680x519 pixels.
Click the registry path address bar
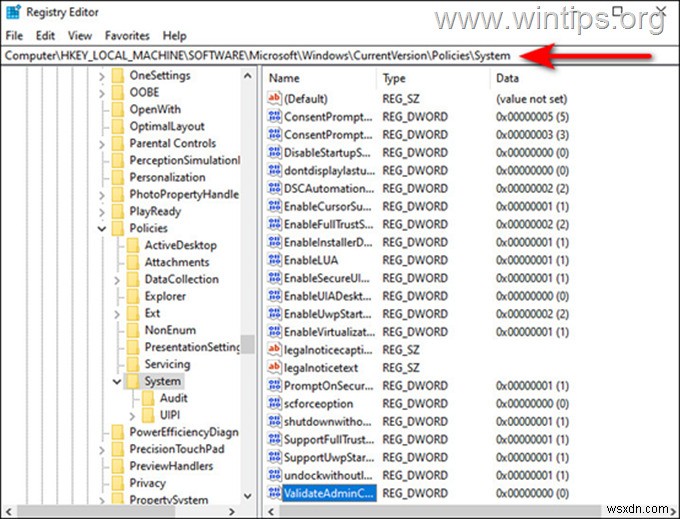coord(340,56)
